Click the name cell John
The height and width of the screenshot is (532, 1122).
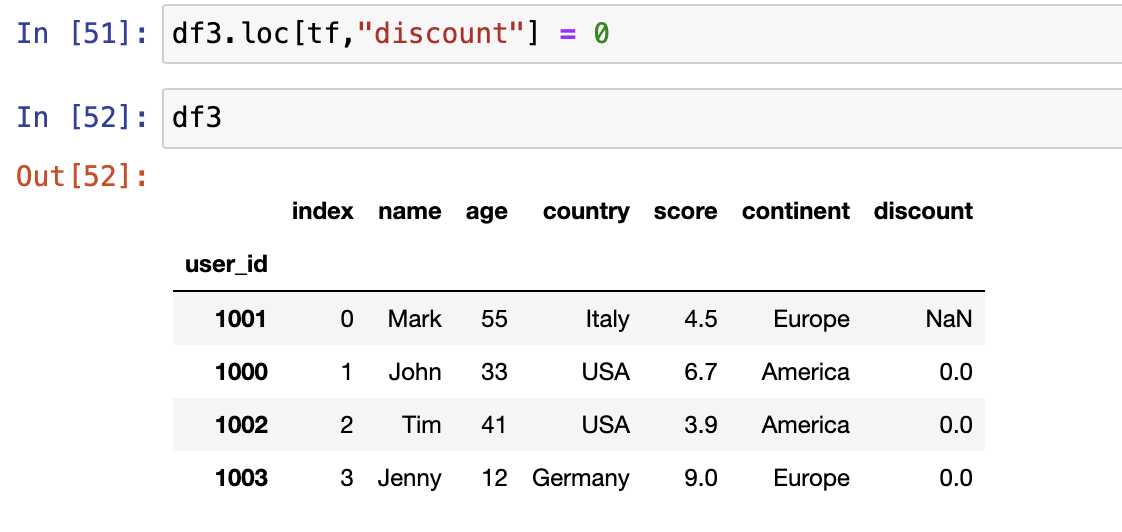(x=415, y=372)
